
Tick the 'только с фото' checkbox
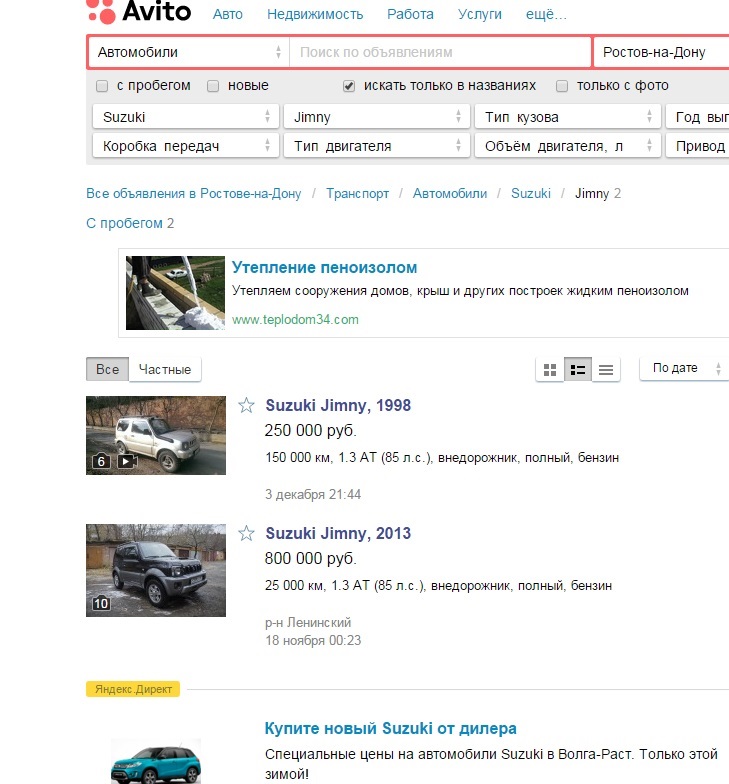562,86
